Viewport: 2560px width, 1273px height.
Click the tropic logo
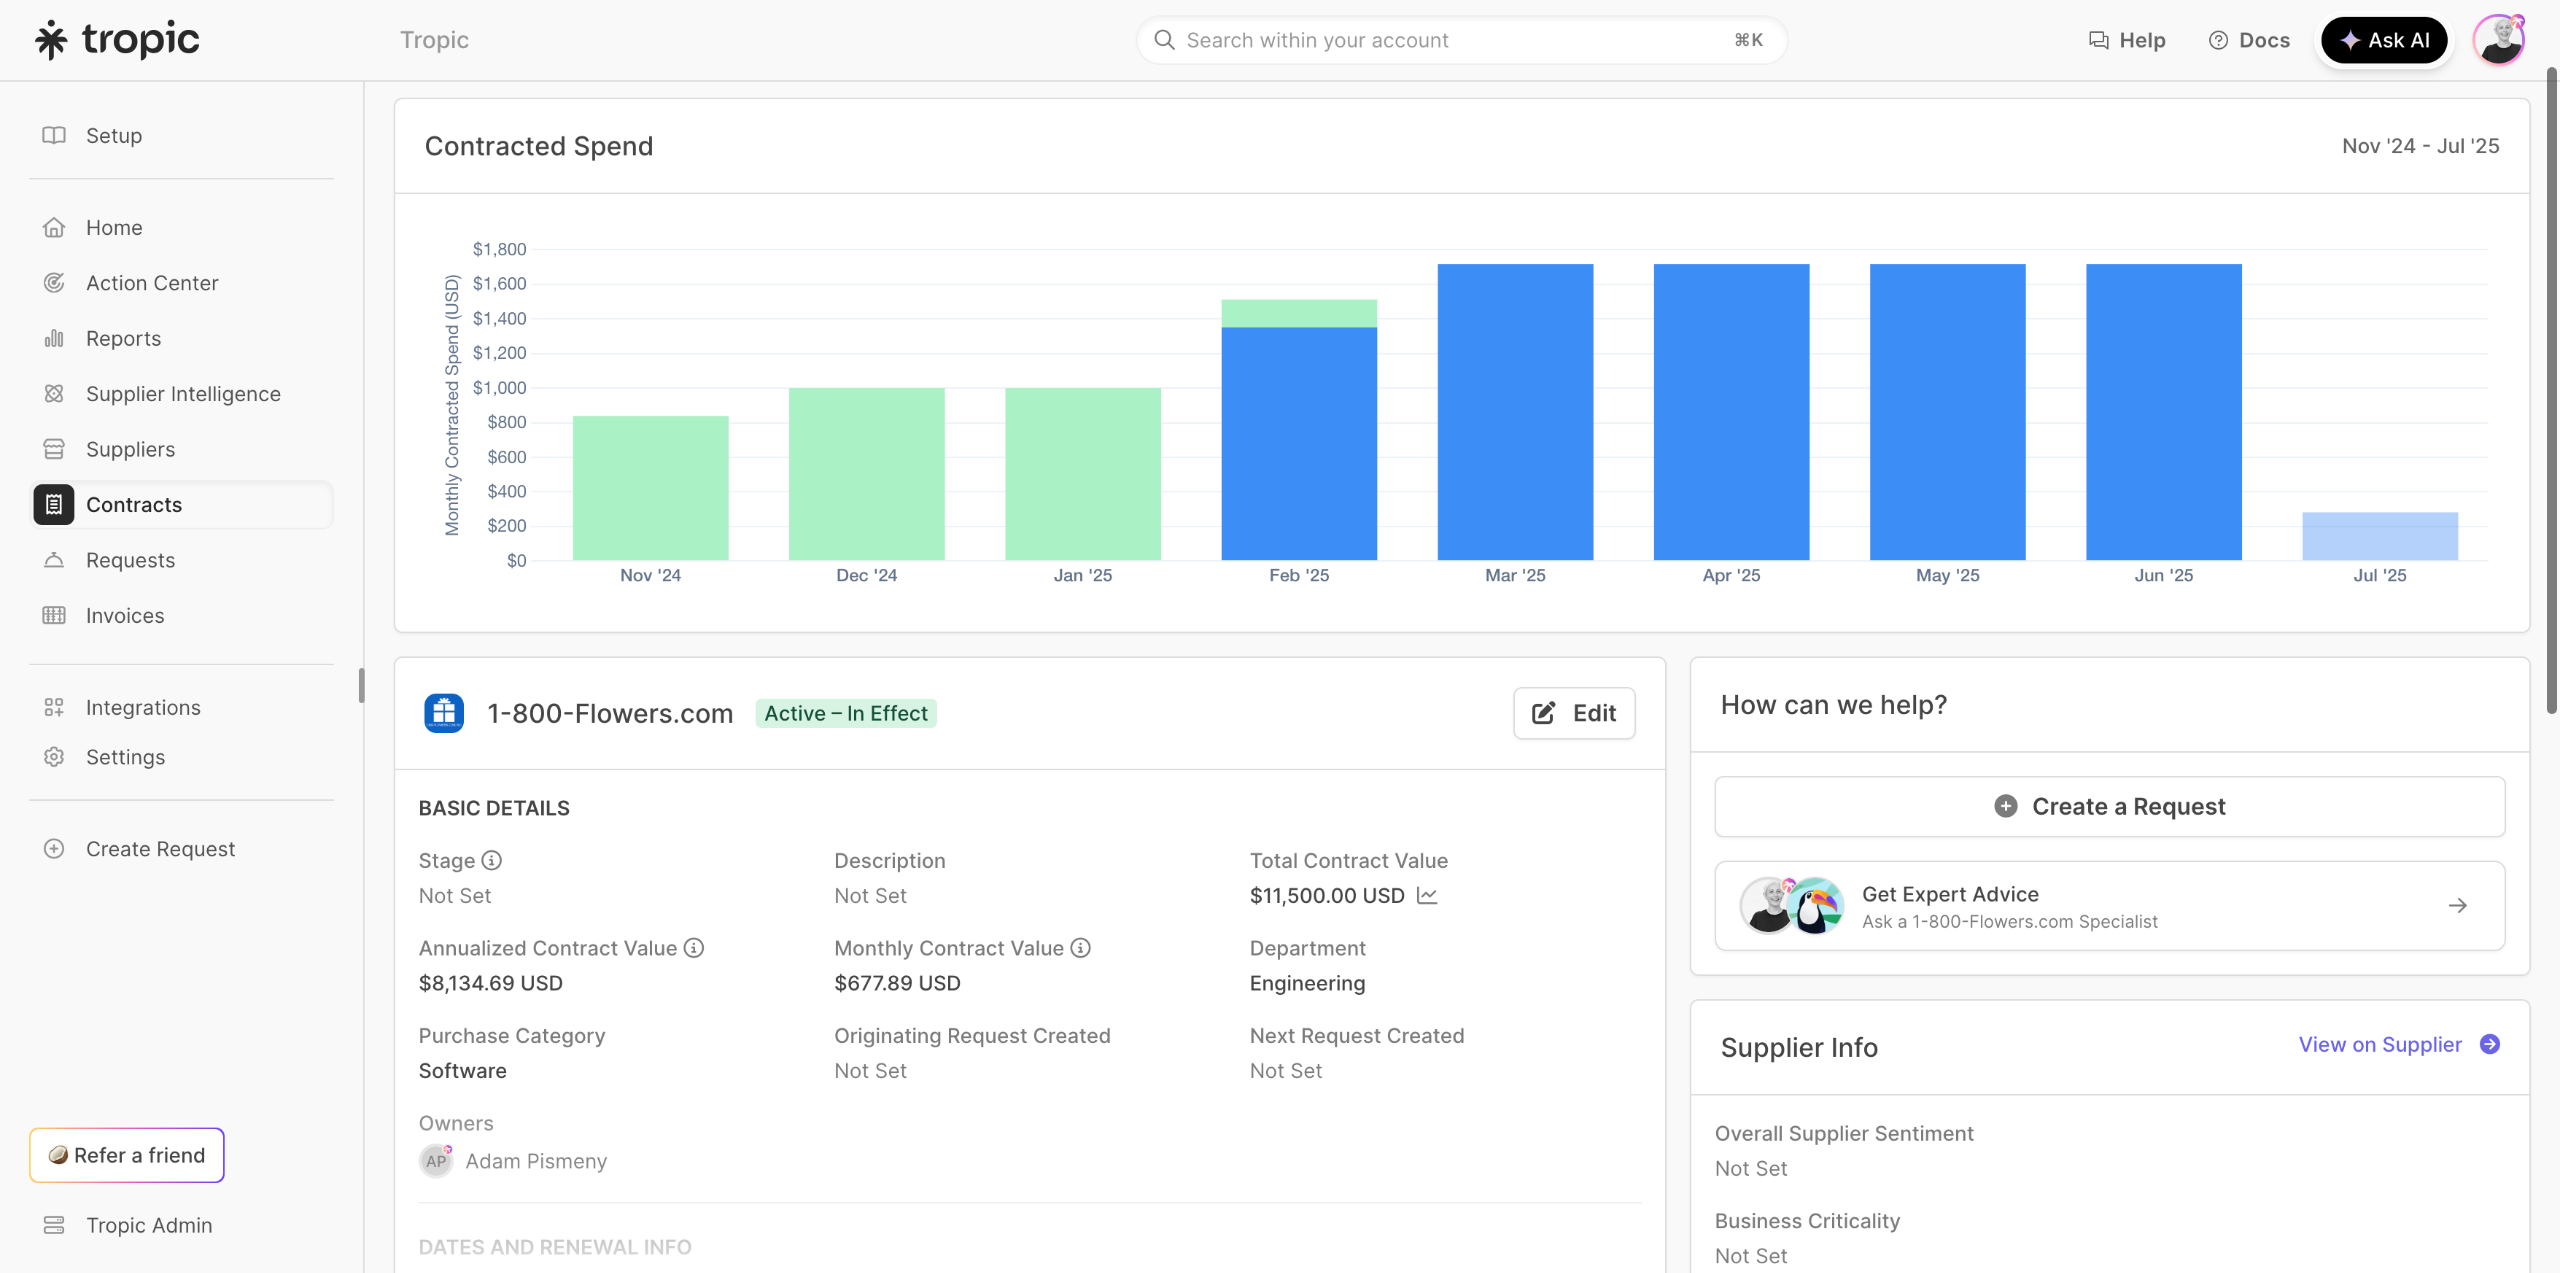point(118,40)
